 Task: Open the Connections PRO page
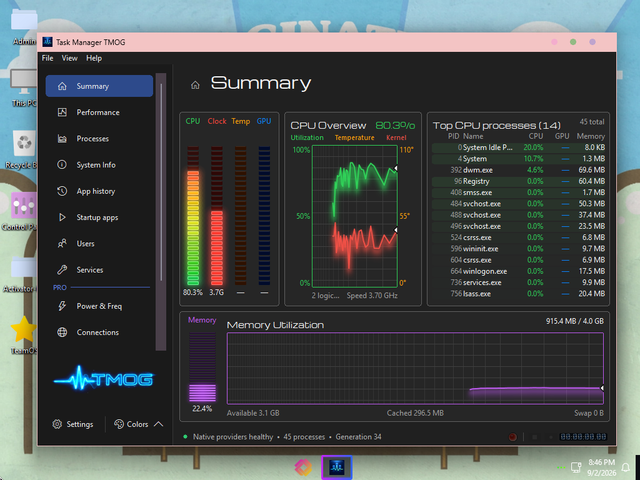click(99, 332)
